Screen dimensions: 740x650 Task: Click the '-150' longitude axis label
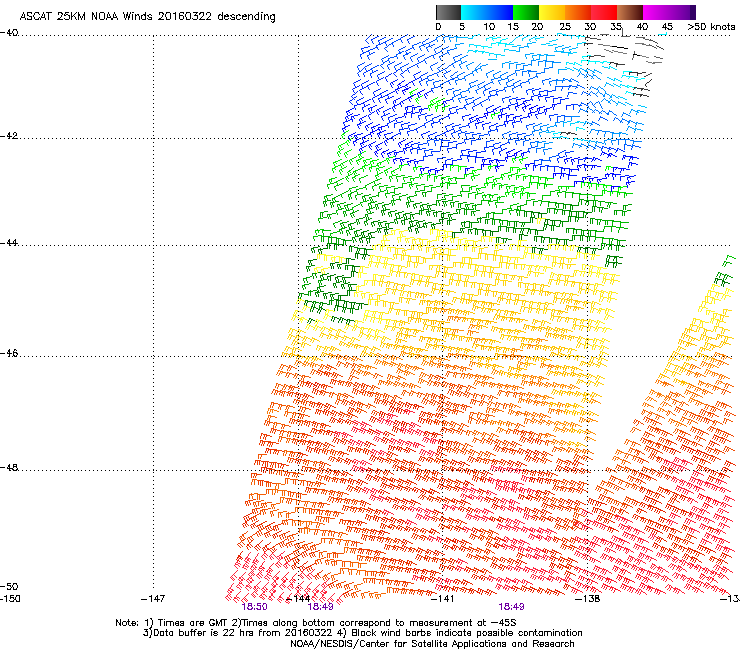click(10, 599)
